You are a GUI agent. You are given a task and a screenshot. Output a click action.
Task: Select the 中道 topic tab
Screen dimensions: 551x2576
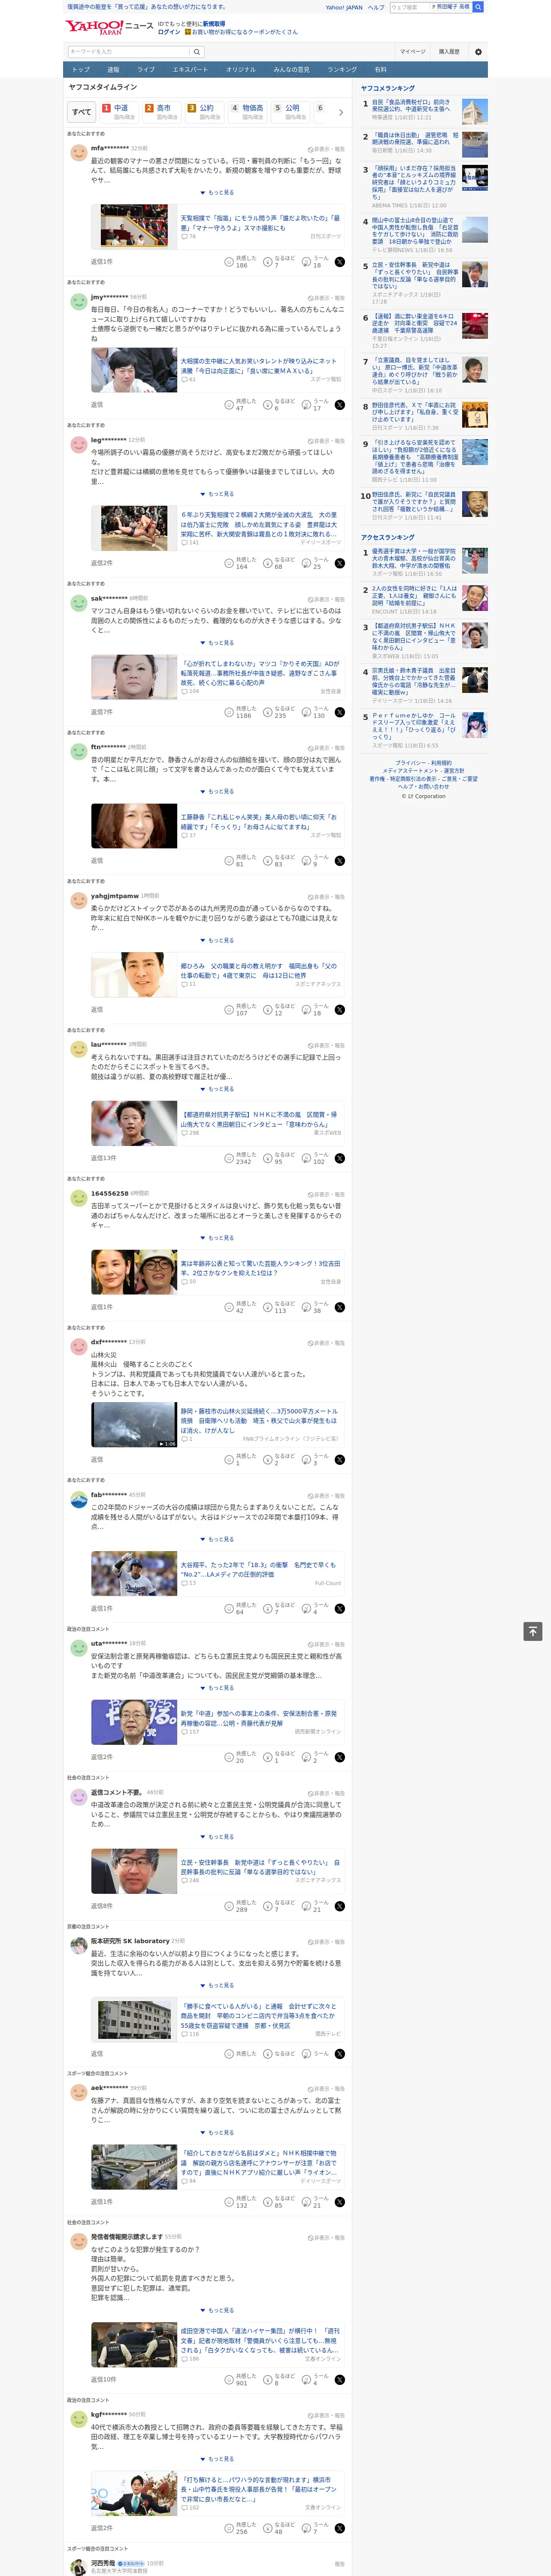coord(119,112)
